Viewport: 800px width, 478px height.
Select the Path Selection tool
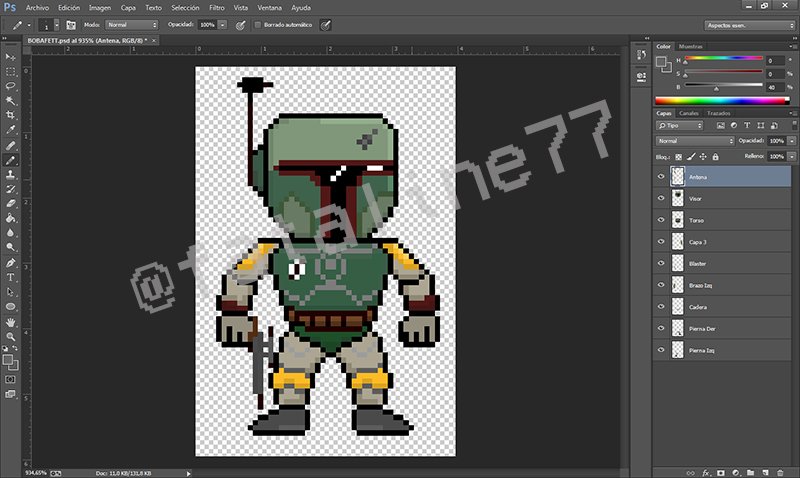point(10,292)
